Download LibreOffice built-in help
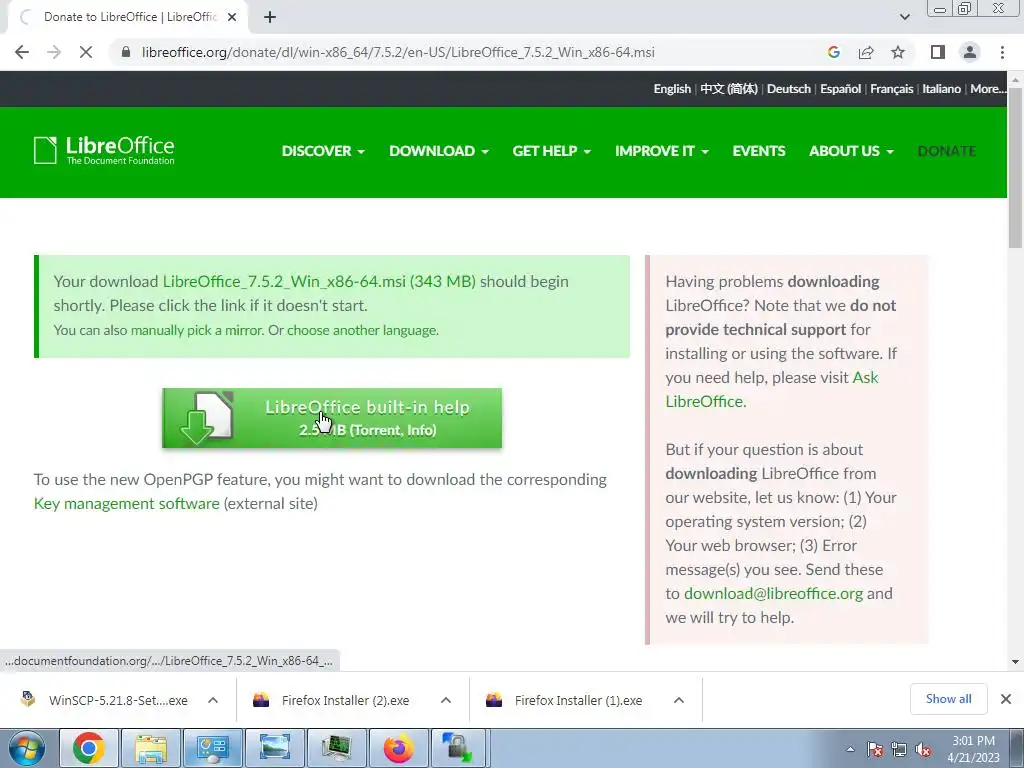The width and height of the screenshot is (1024, 768). [332, 418]
